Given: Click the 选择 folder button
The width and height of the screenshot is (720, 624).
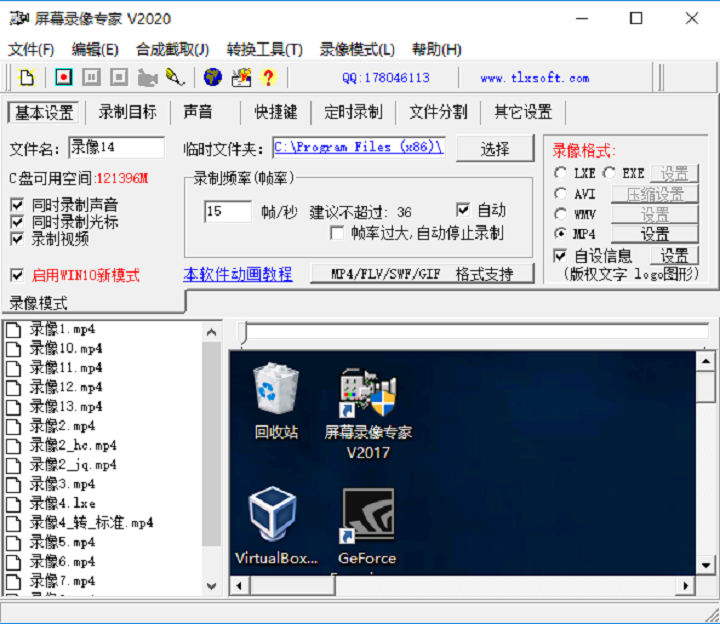Looking at the screenshot, I should click(x=495, y=149).
